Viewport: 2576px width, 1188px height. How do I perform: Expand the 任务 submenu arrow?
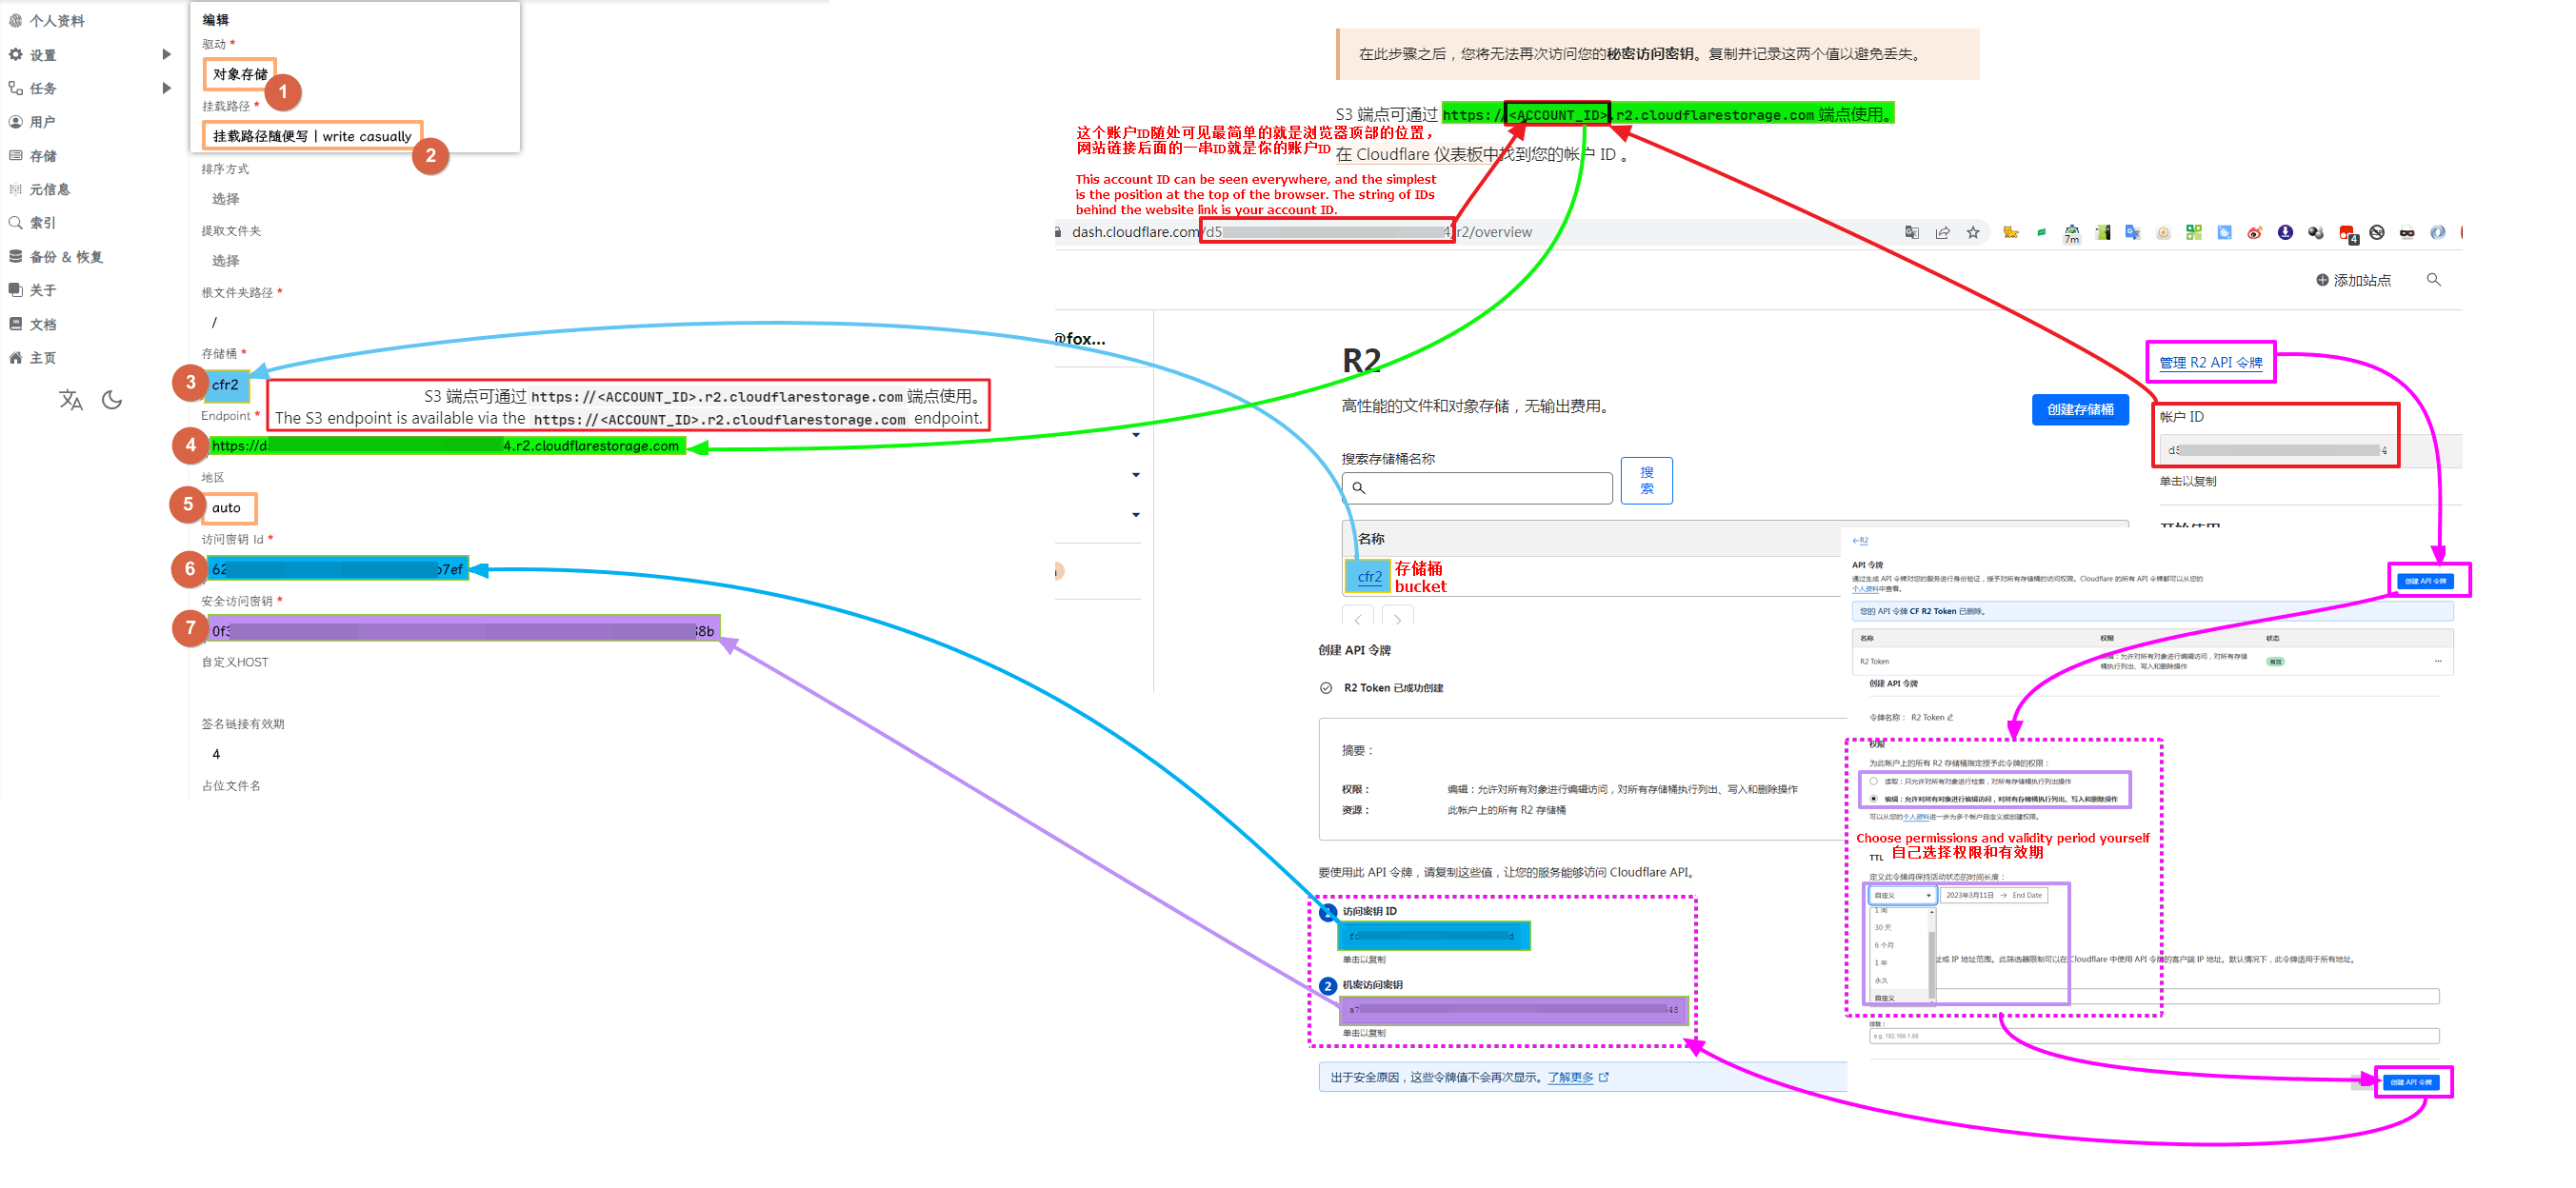[x=166, y=88]
